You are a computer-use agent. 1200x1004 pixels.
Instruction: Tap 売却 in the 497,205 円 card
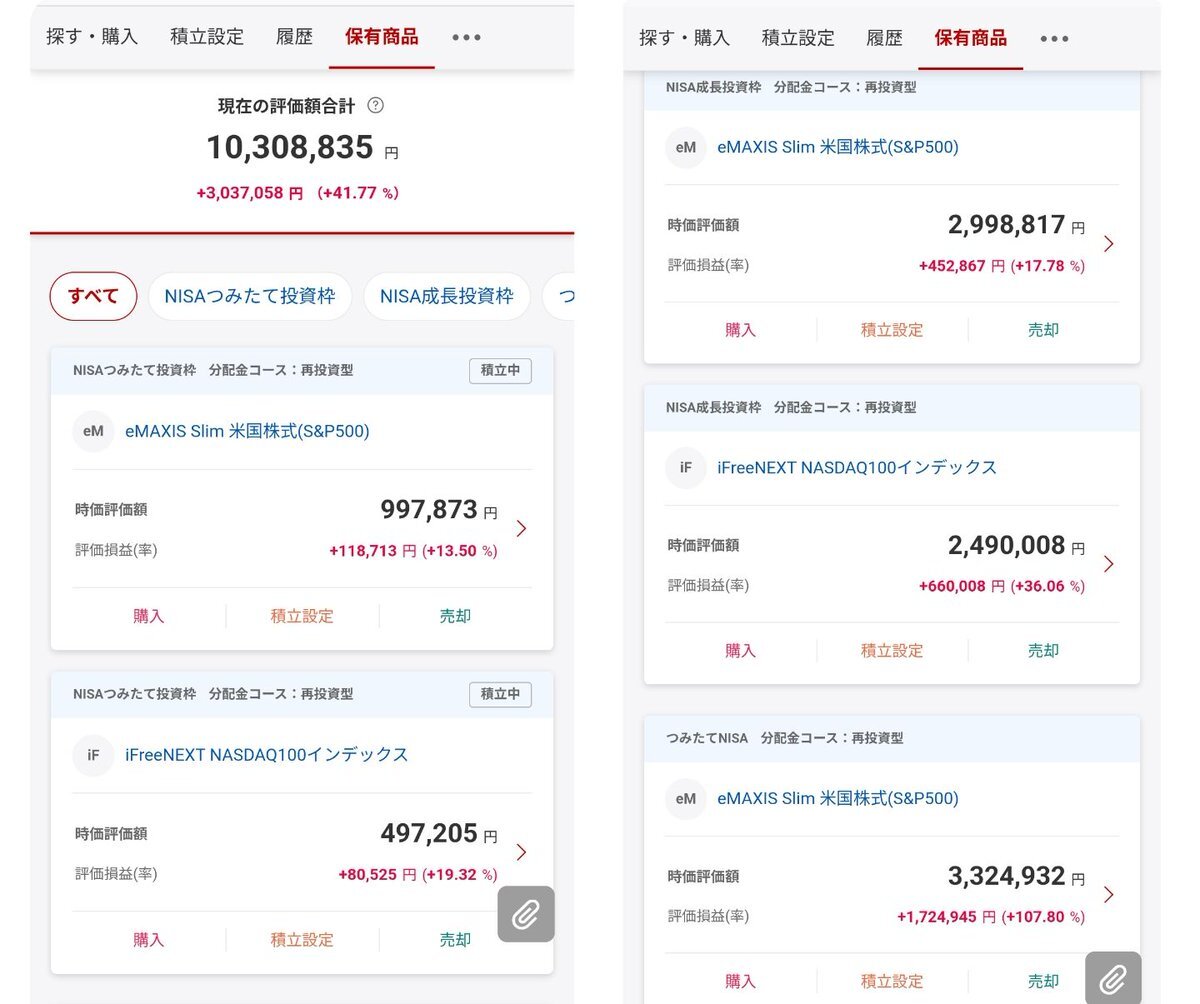(x=455, y=940)
